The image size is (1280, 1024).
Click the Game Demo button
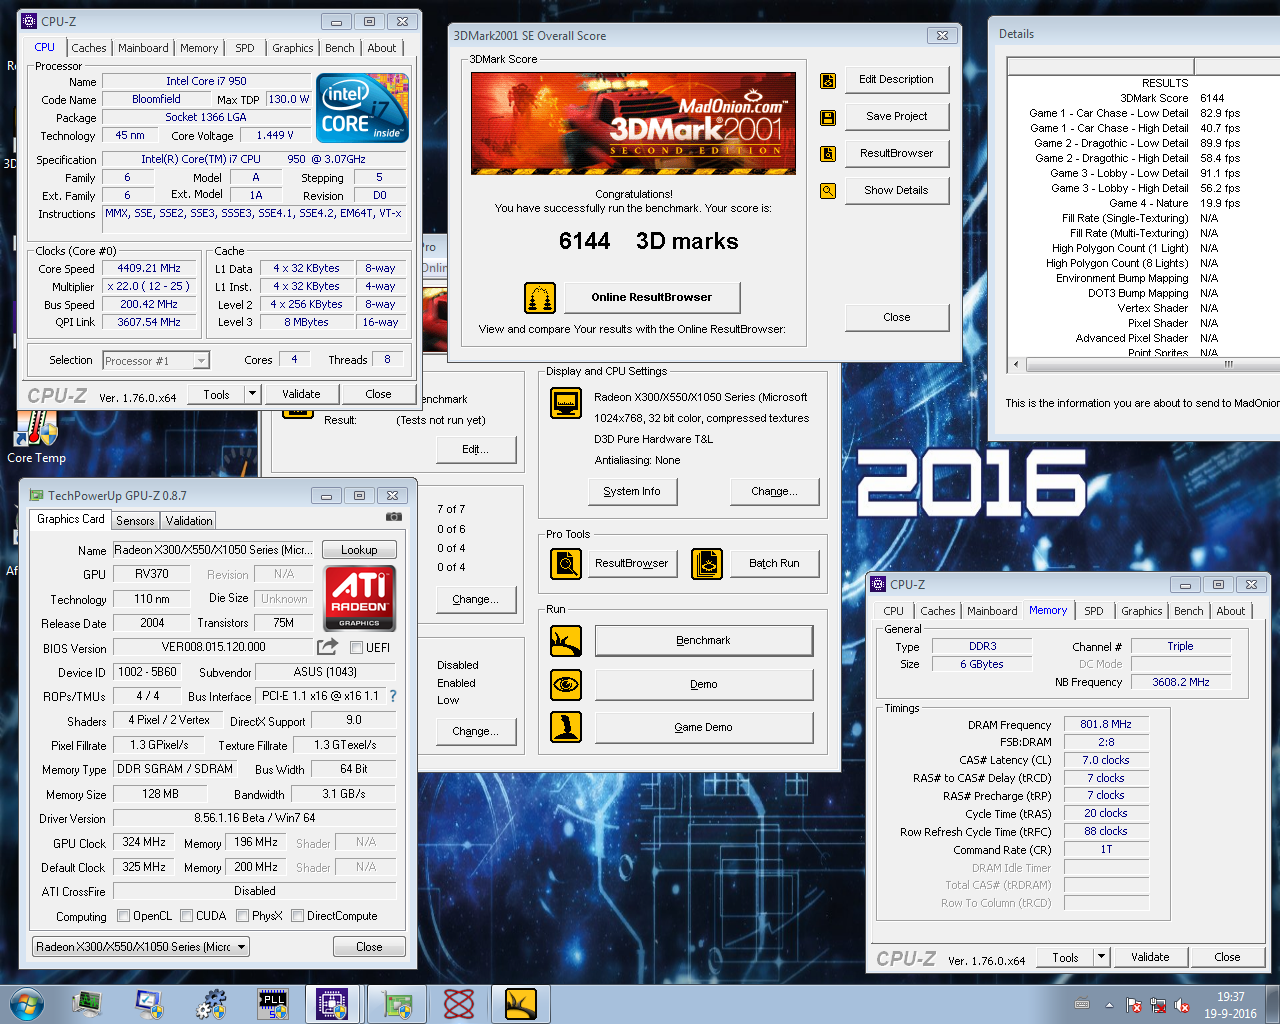click(x=703, y=727)
